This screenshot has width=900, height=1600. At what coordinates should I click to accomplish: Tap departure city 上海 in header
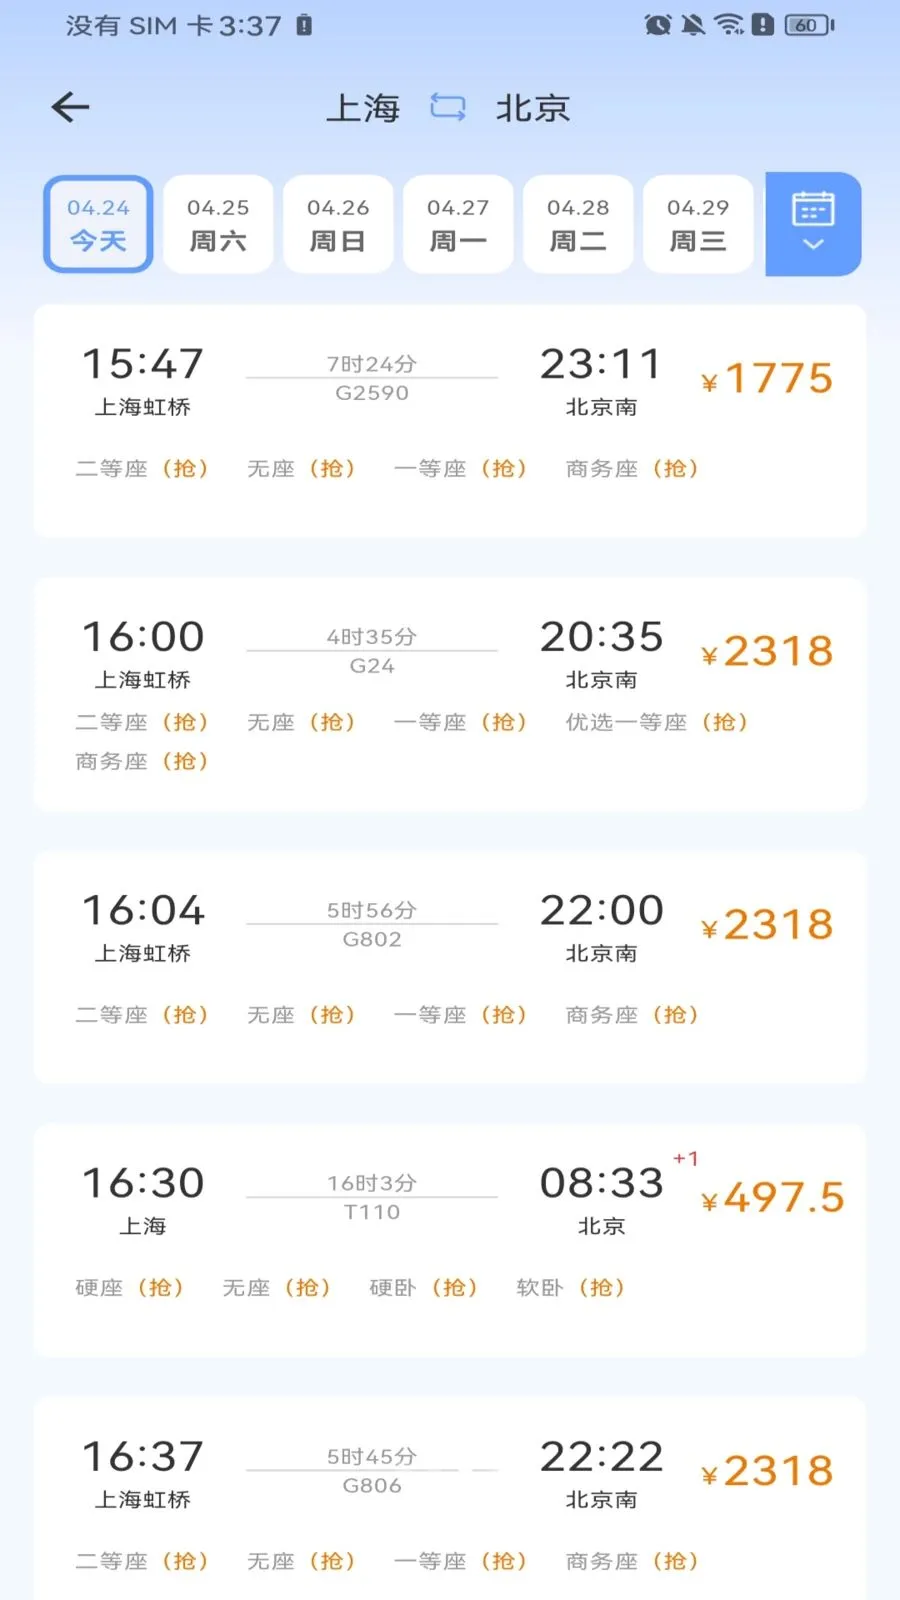click(363, 108)
